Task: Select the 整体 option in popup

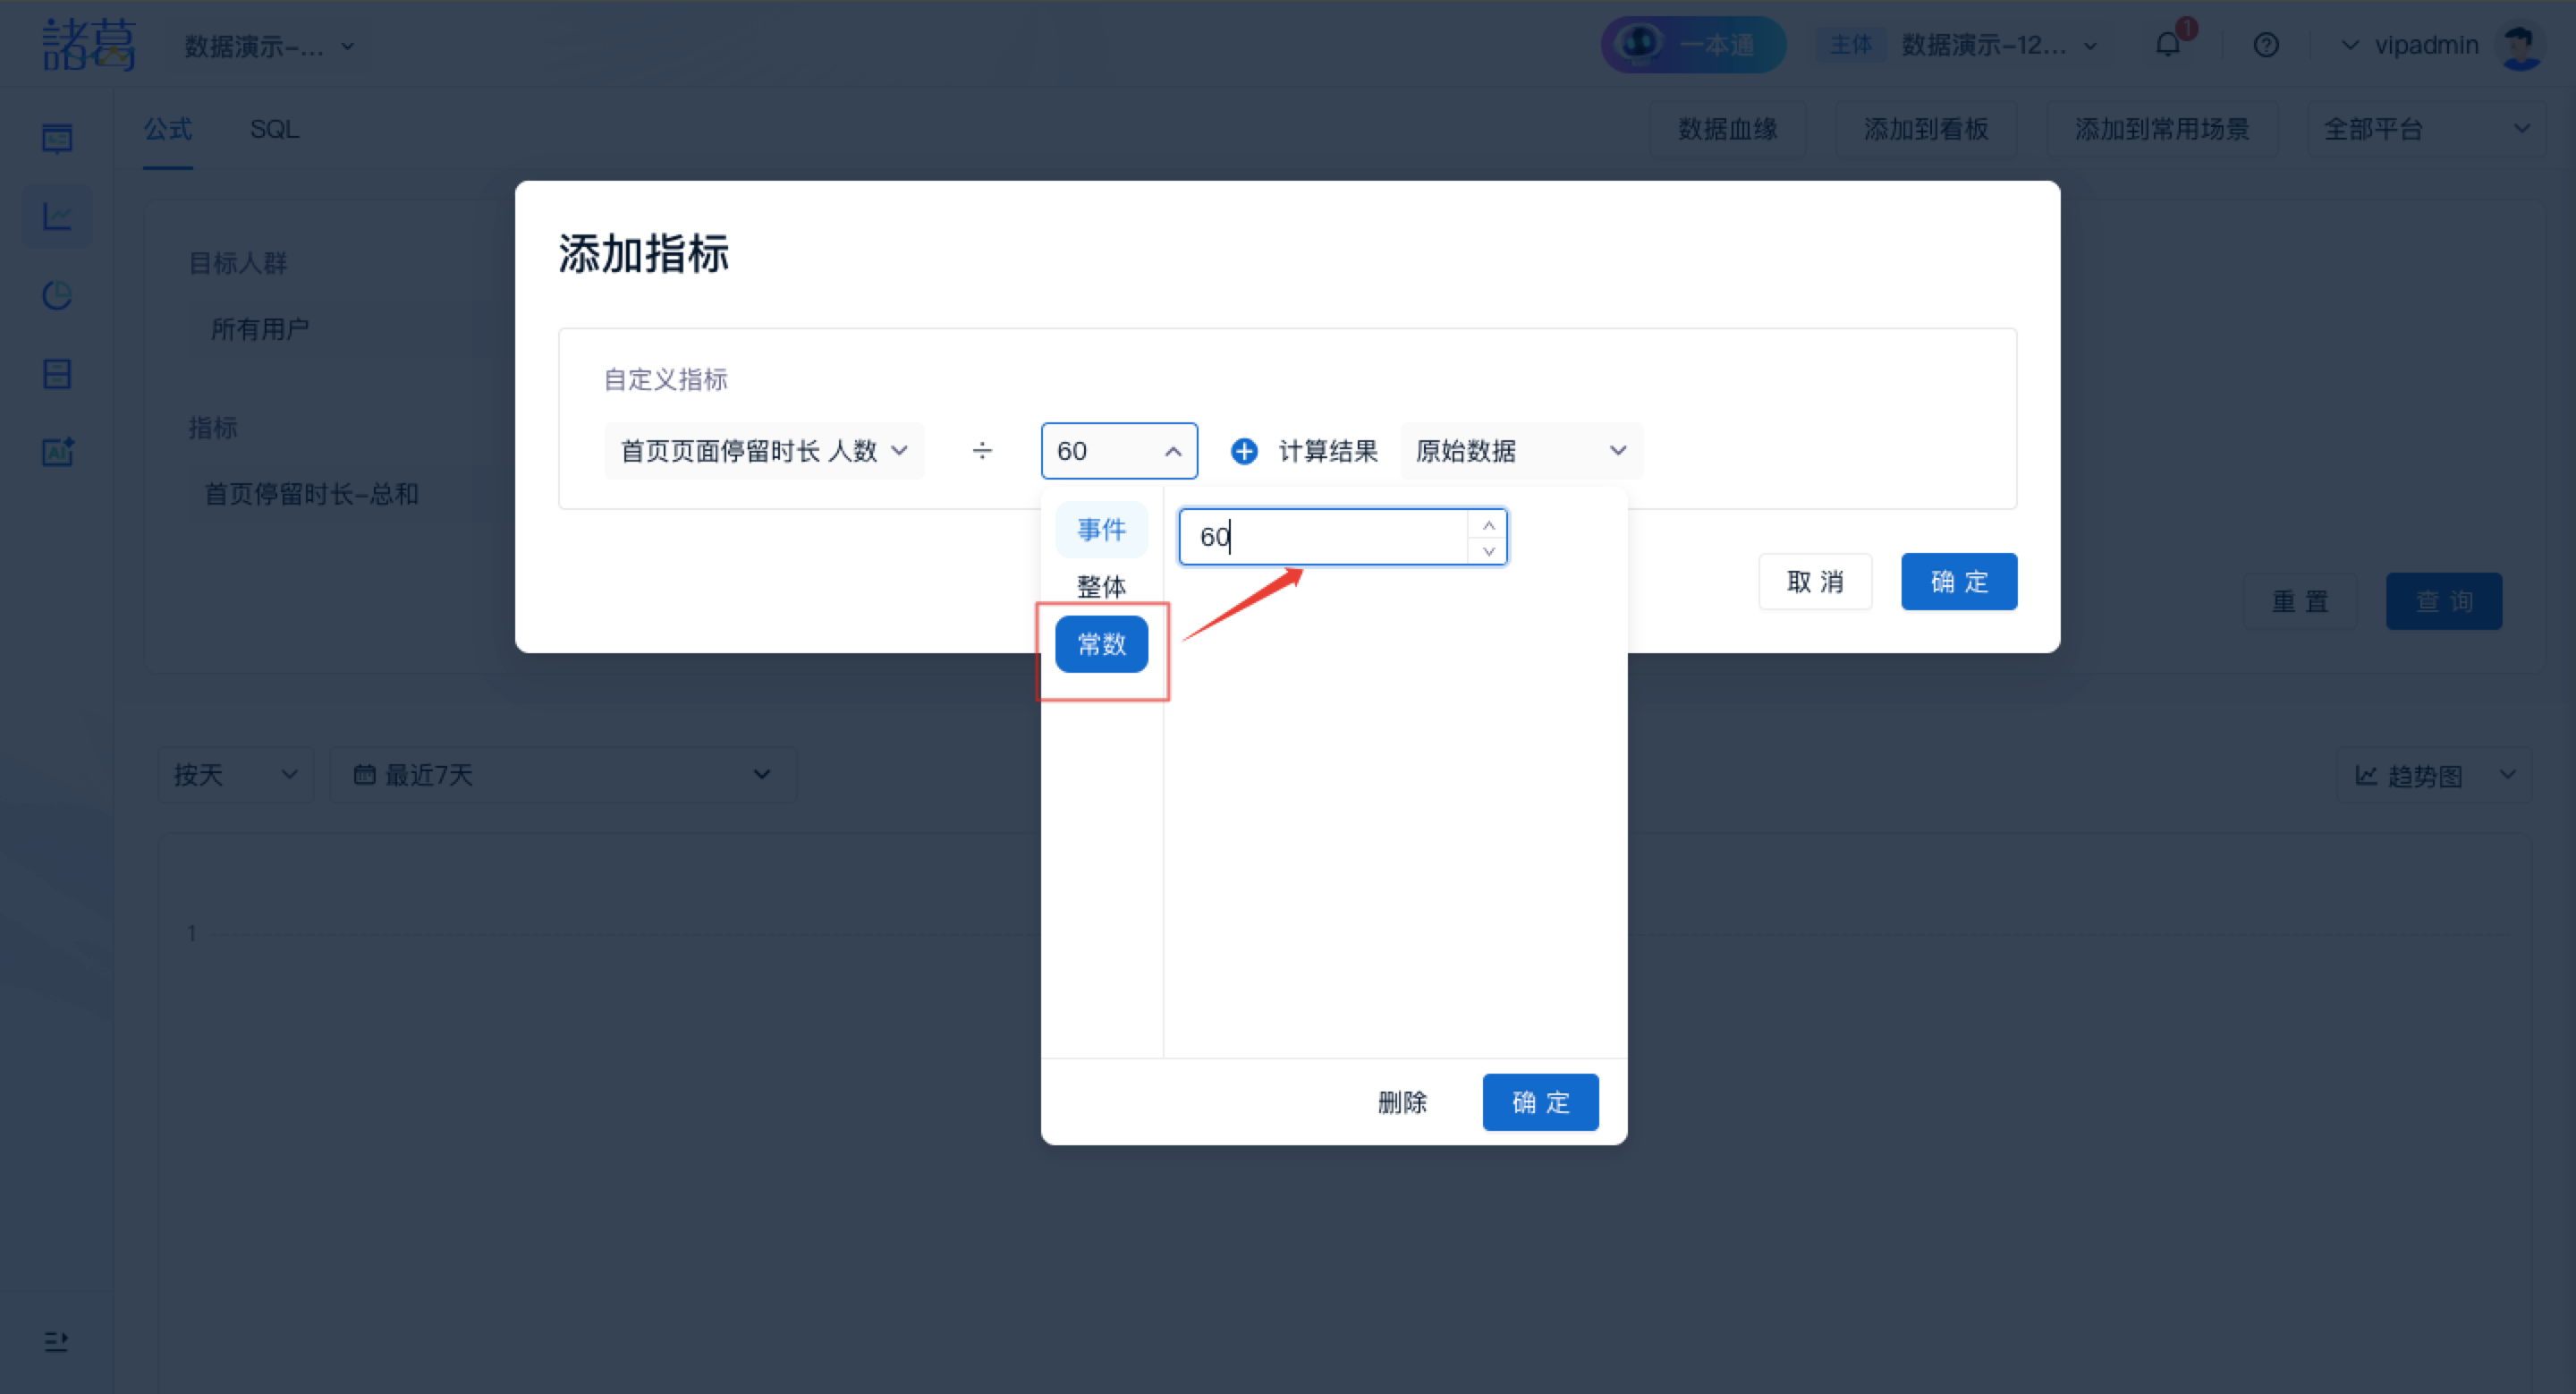Action: click(1101, 586)
